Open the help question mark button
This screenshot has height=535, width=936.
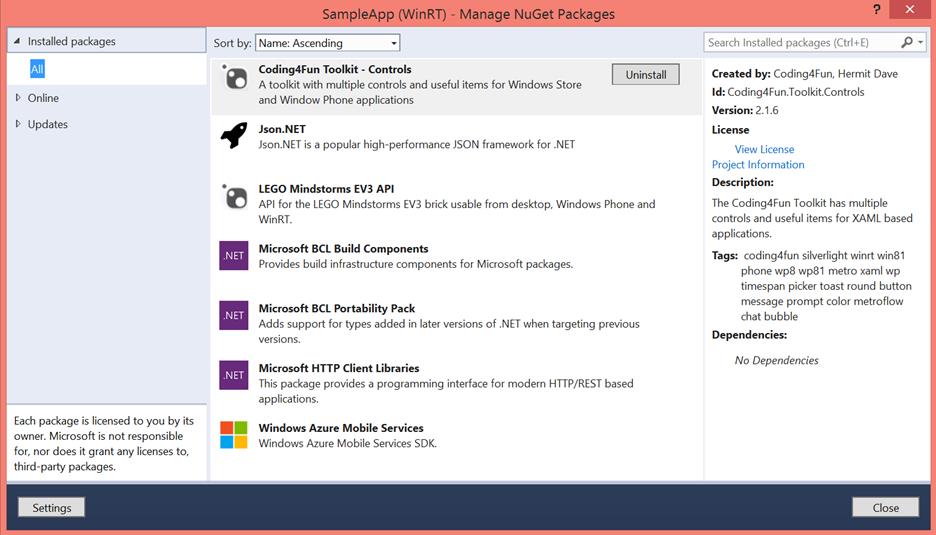(x=876, y=10)
